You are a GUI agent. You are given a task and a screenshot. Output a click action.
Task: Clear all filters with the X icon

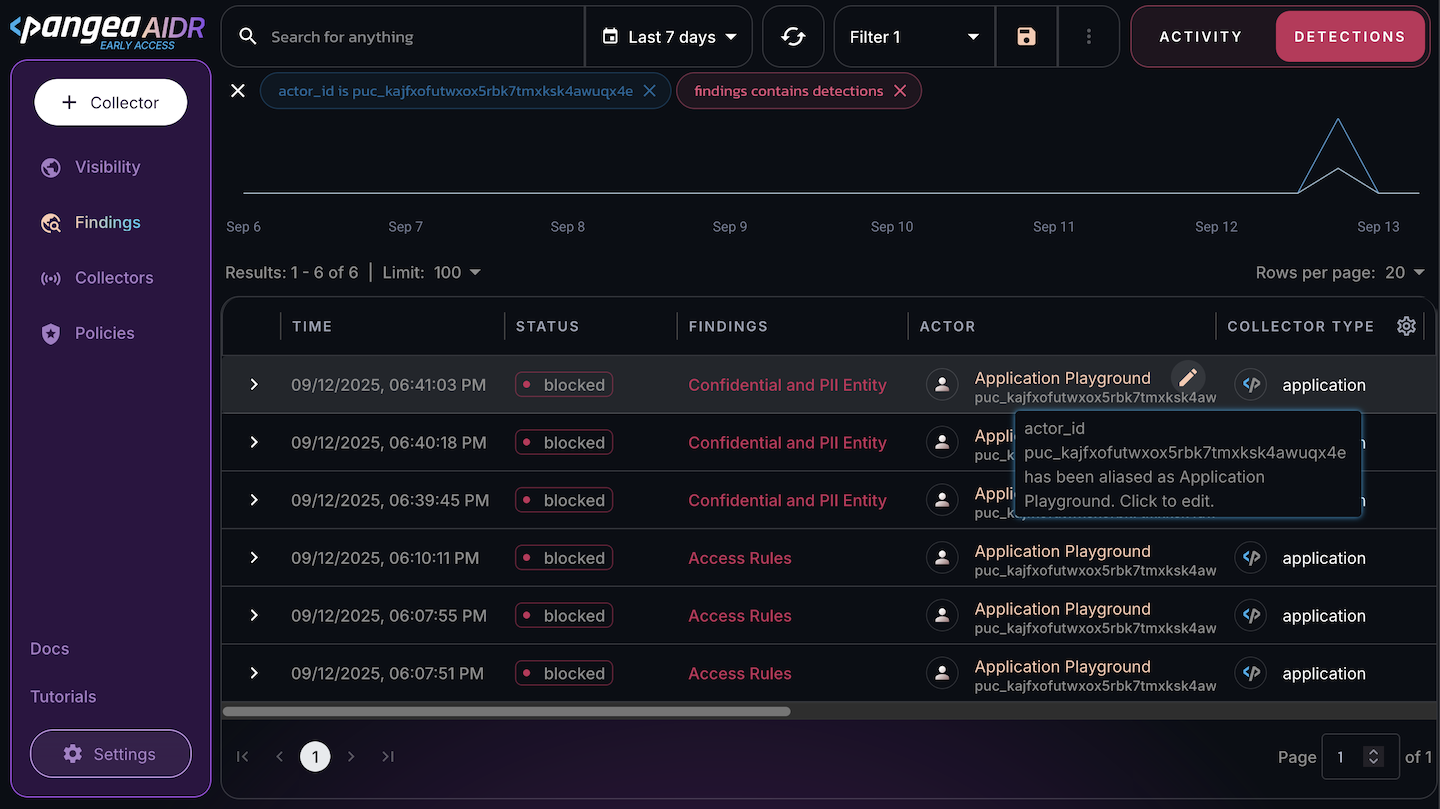pos(238,91)
